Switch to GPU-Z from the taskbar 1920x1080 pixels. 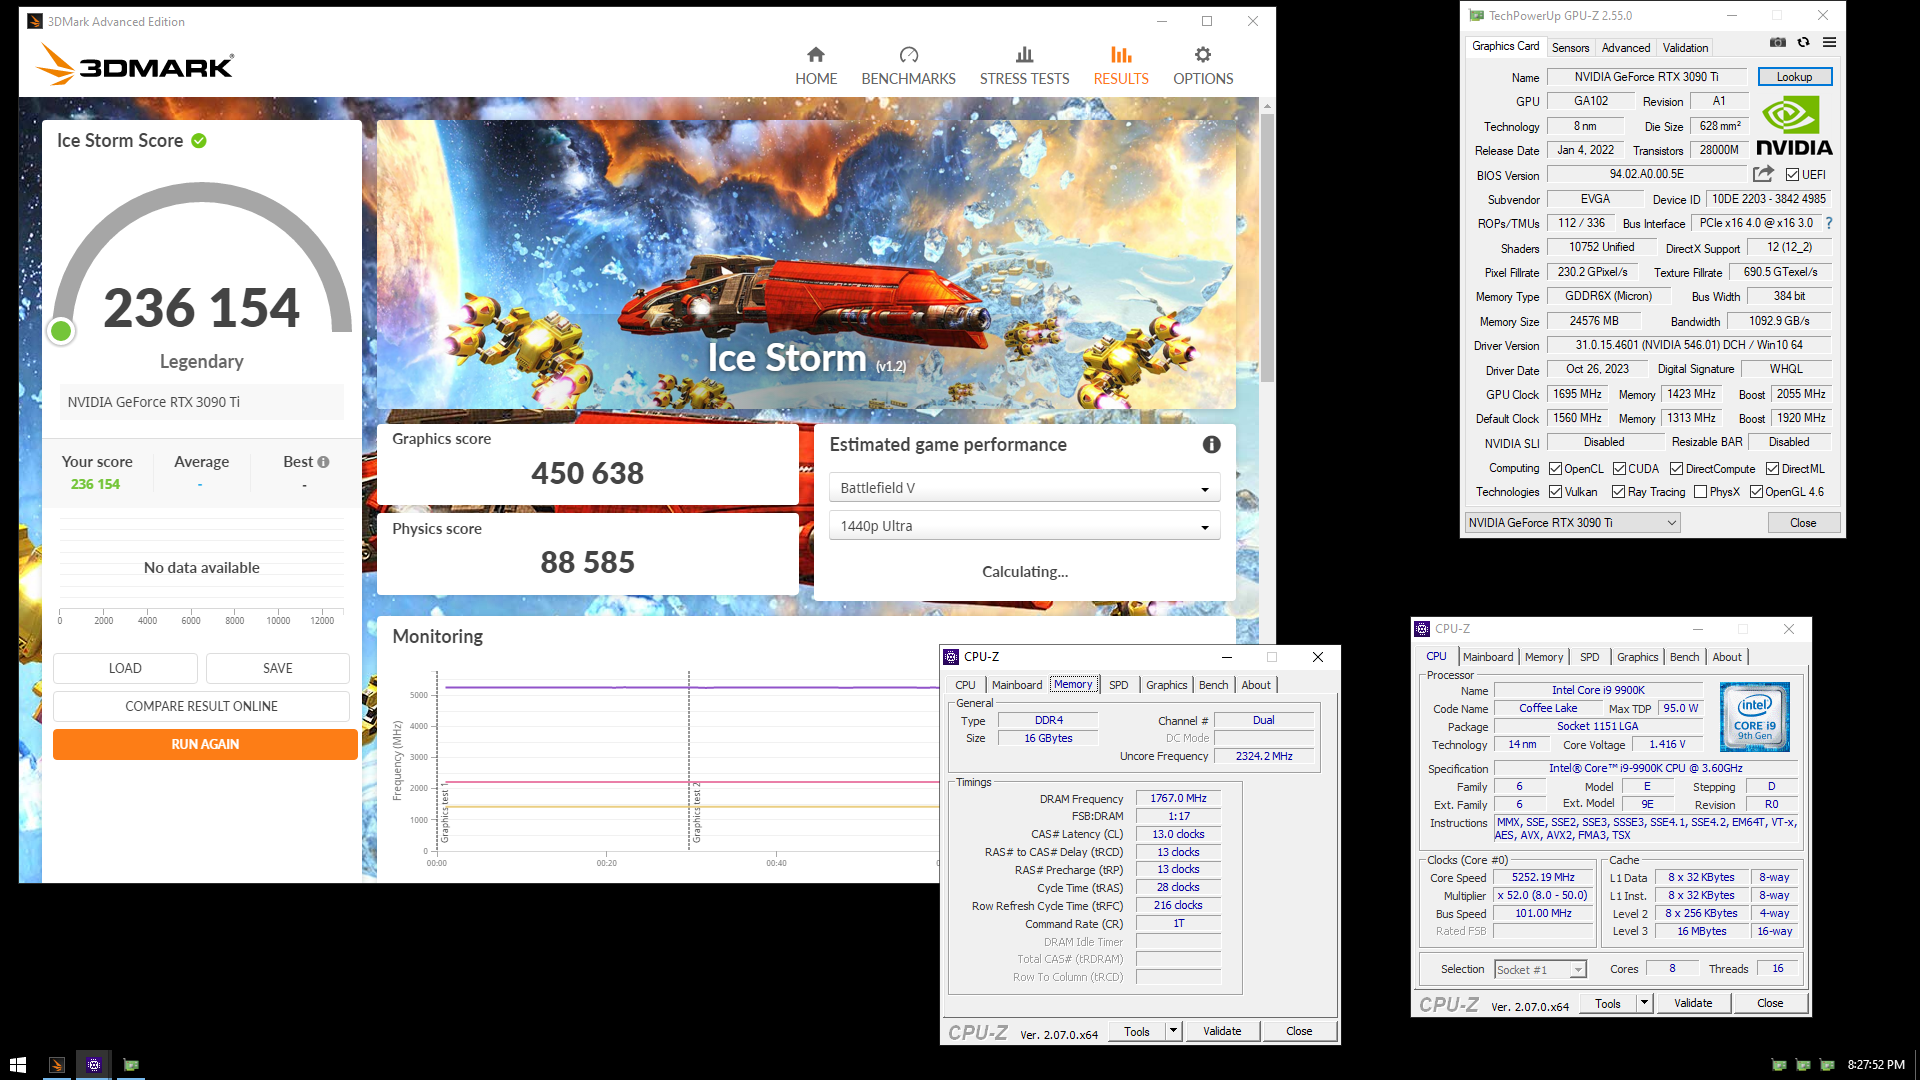pyautogui.click(x=131, y=1065)
